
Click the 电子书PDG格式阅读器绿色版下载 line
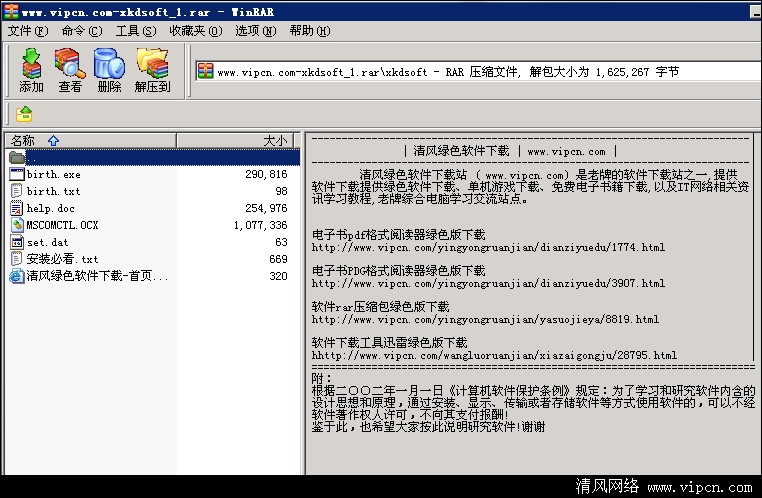pos(398,271)
